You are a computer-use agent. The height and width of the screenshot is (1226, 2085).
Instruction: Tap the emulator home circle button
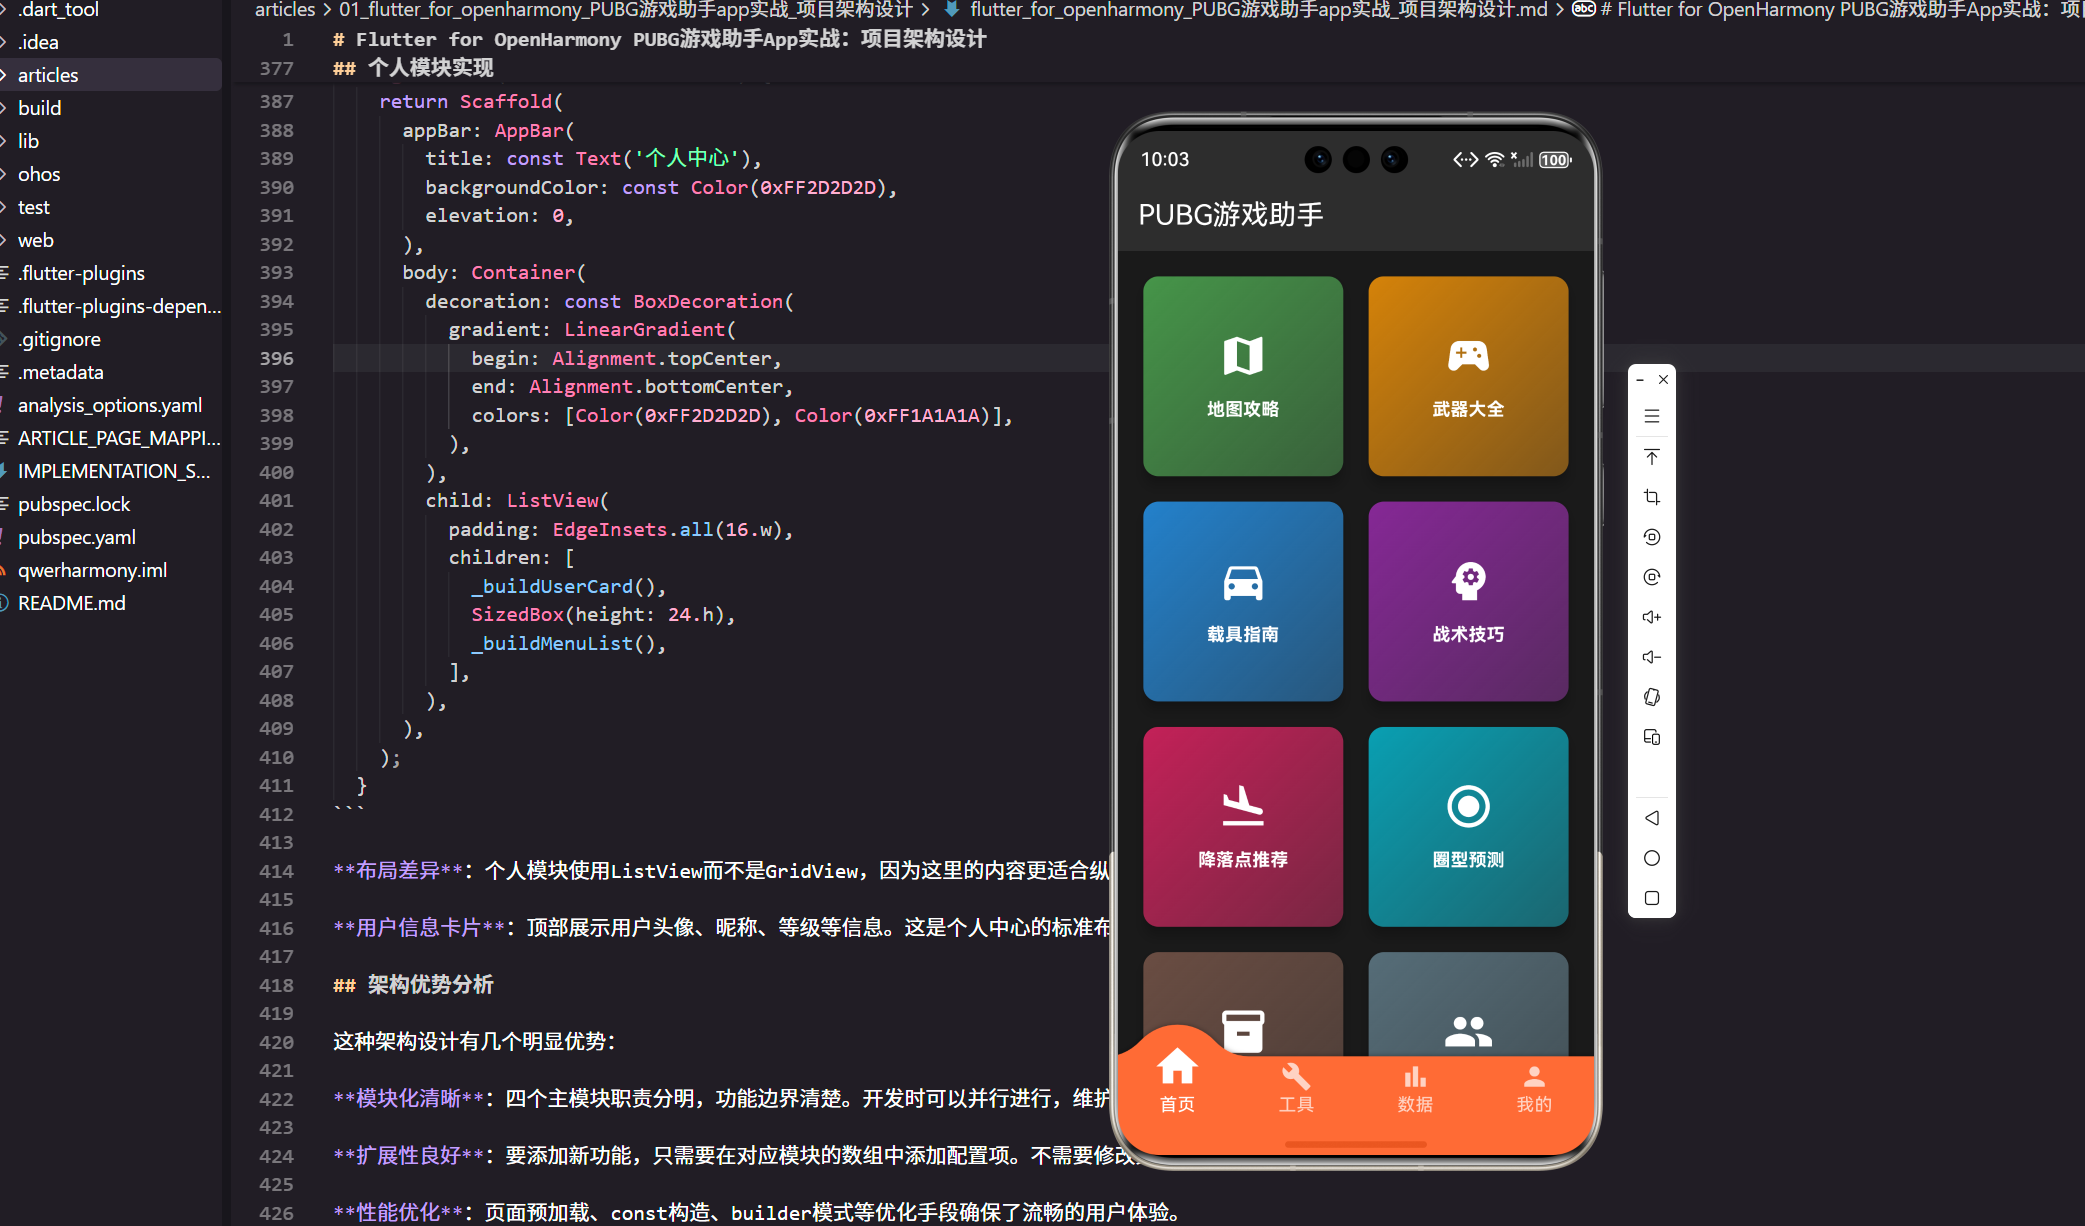point(1652,858)
